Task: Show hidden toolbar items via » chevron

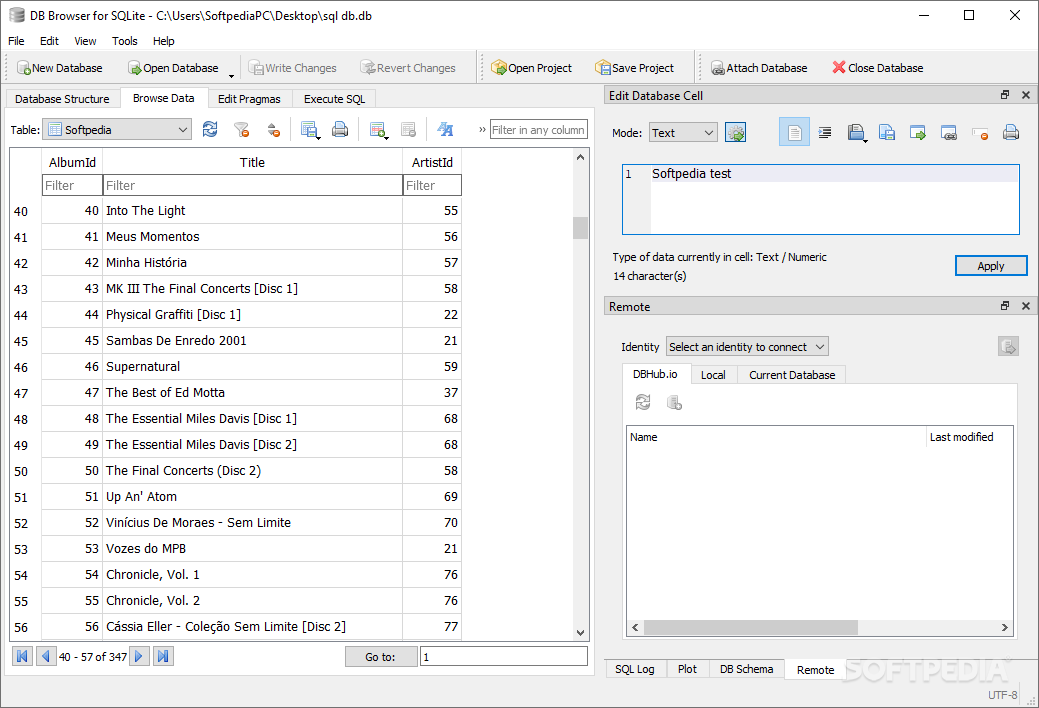Action: 482,129
